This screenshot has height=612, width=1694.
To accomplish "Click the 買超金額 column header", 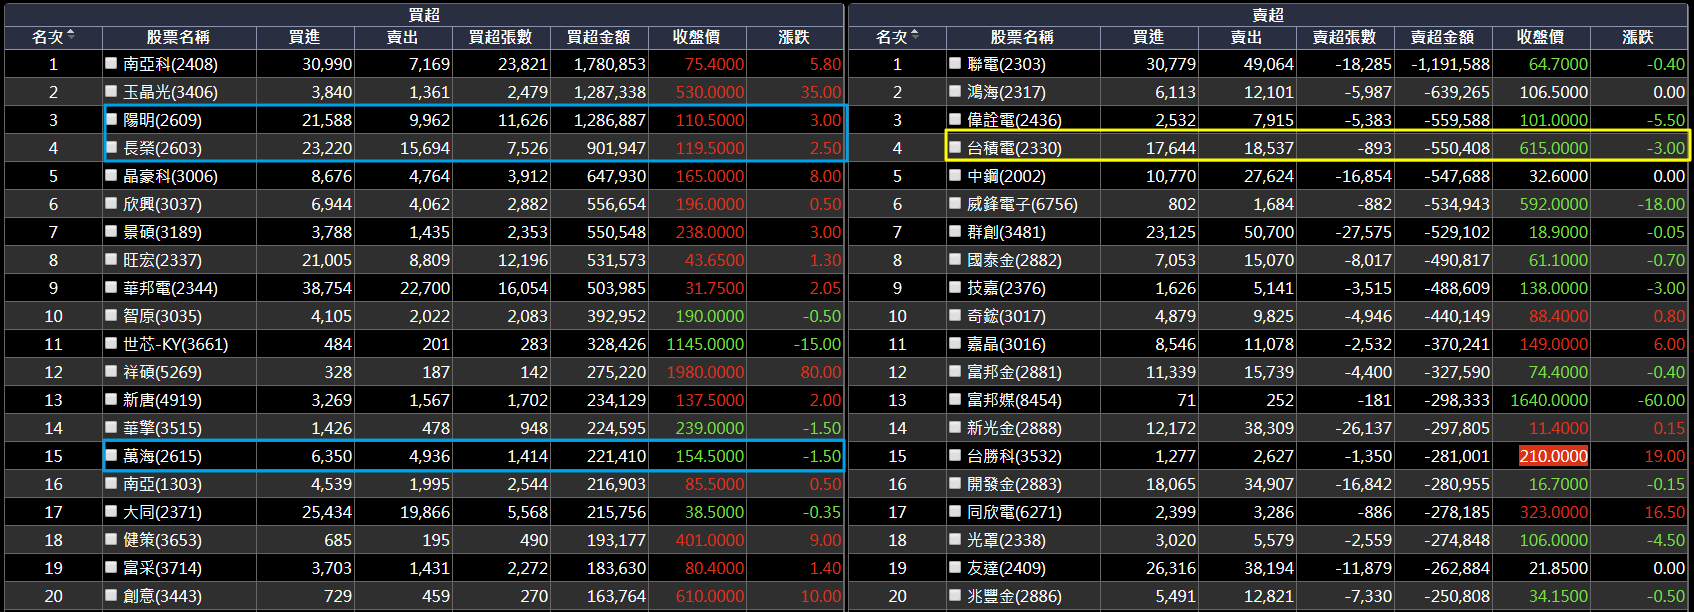I will click(599, 37).
